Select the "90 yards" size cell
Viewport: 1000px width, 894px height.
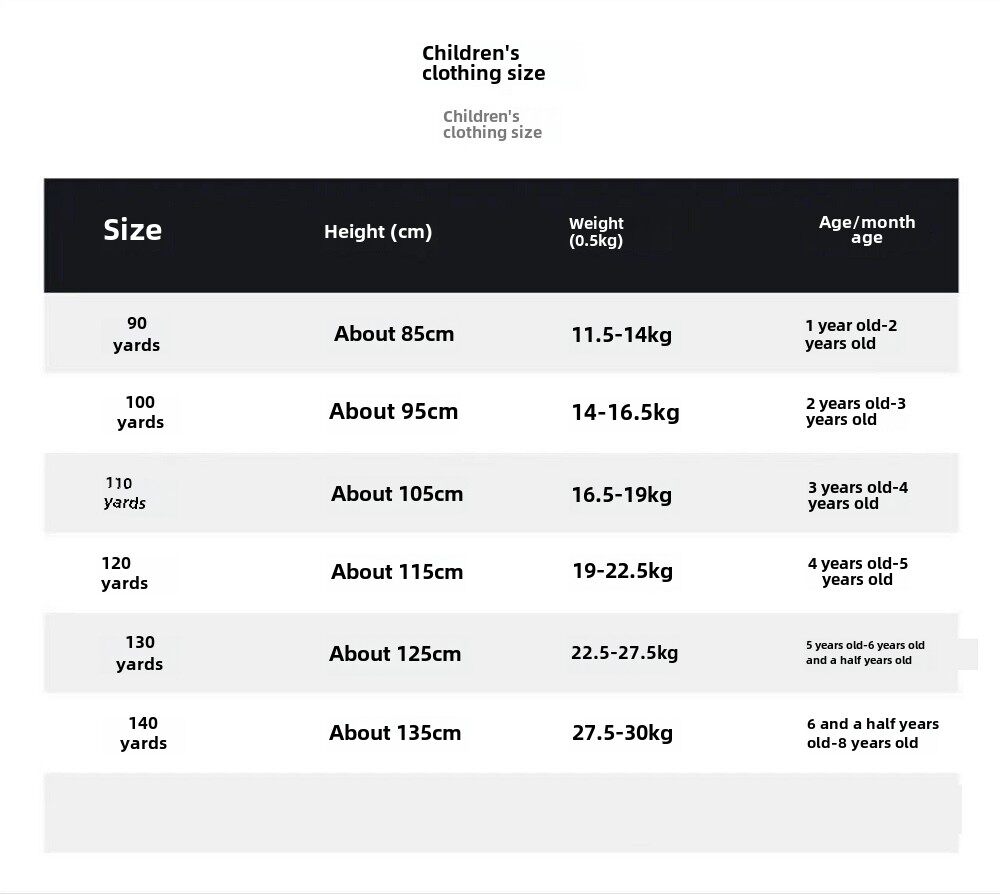click(137, 334)
